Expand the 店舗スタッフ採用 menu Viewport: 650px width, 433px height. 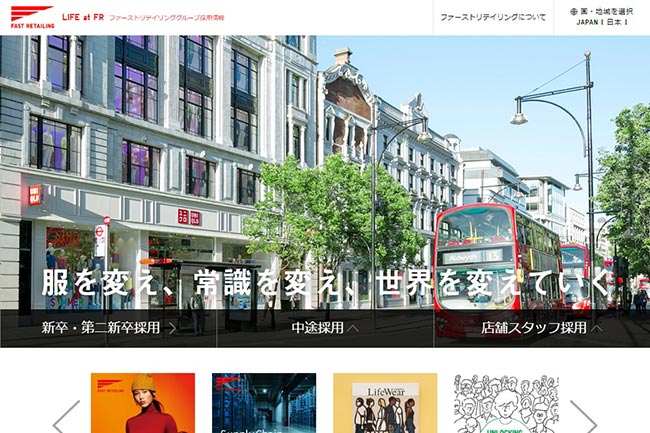click(541, 327)
